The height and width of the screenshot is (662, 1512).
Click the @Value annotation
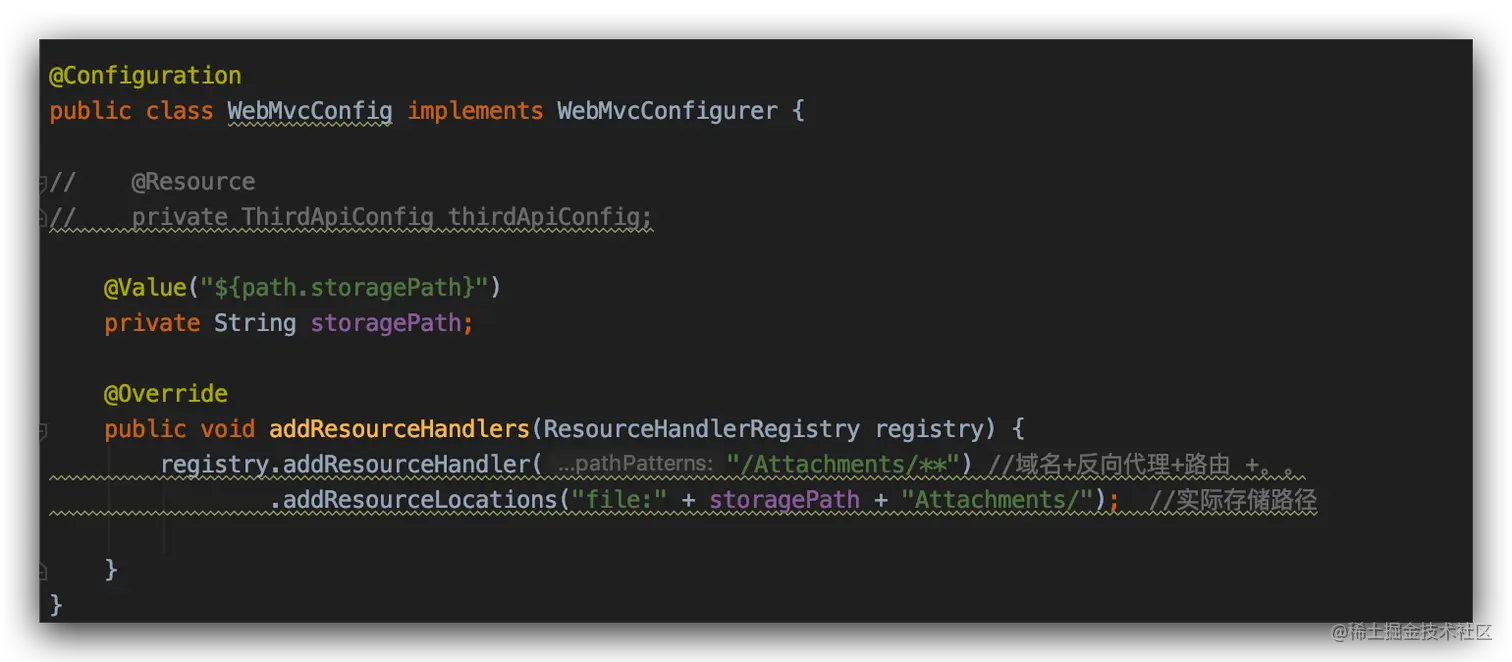point(145,288)
